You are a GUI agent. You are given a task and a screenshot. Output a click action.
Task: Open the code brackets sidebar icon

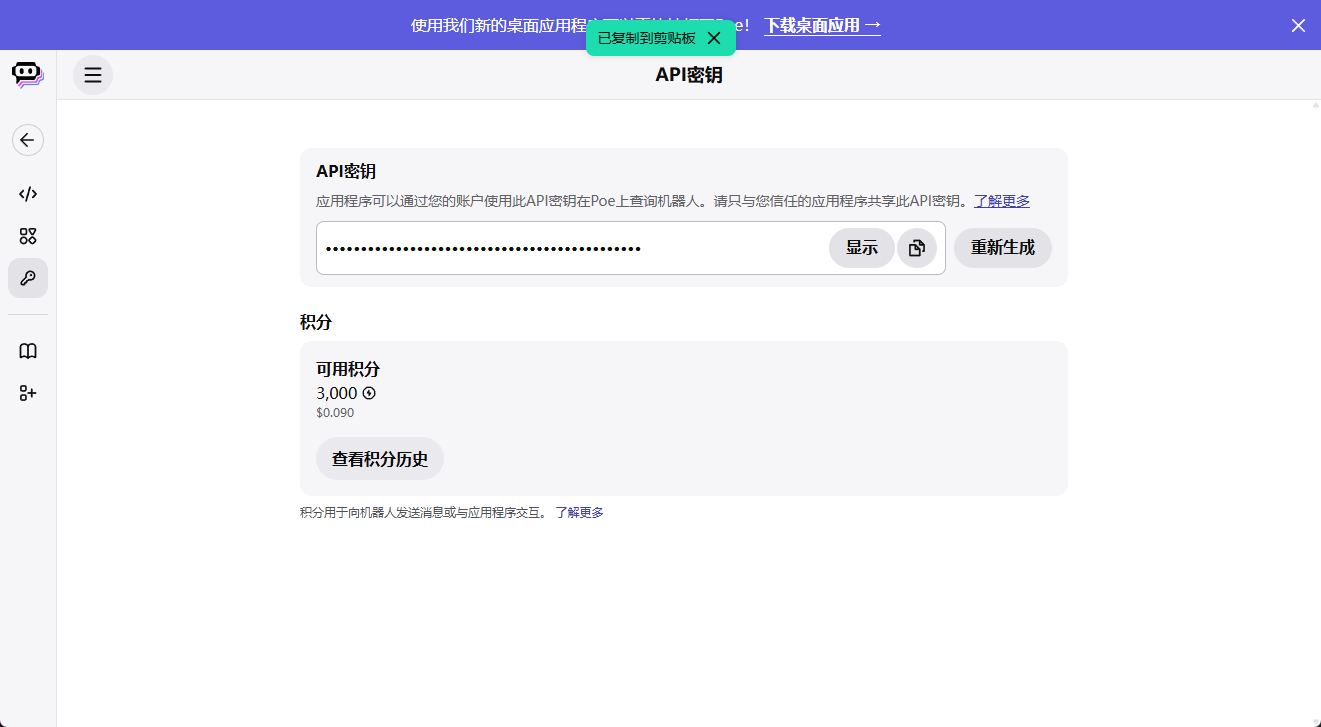28,194
